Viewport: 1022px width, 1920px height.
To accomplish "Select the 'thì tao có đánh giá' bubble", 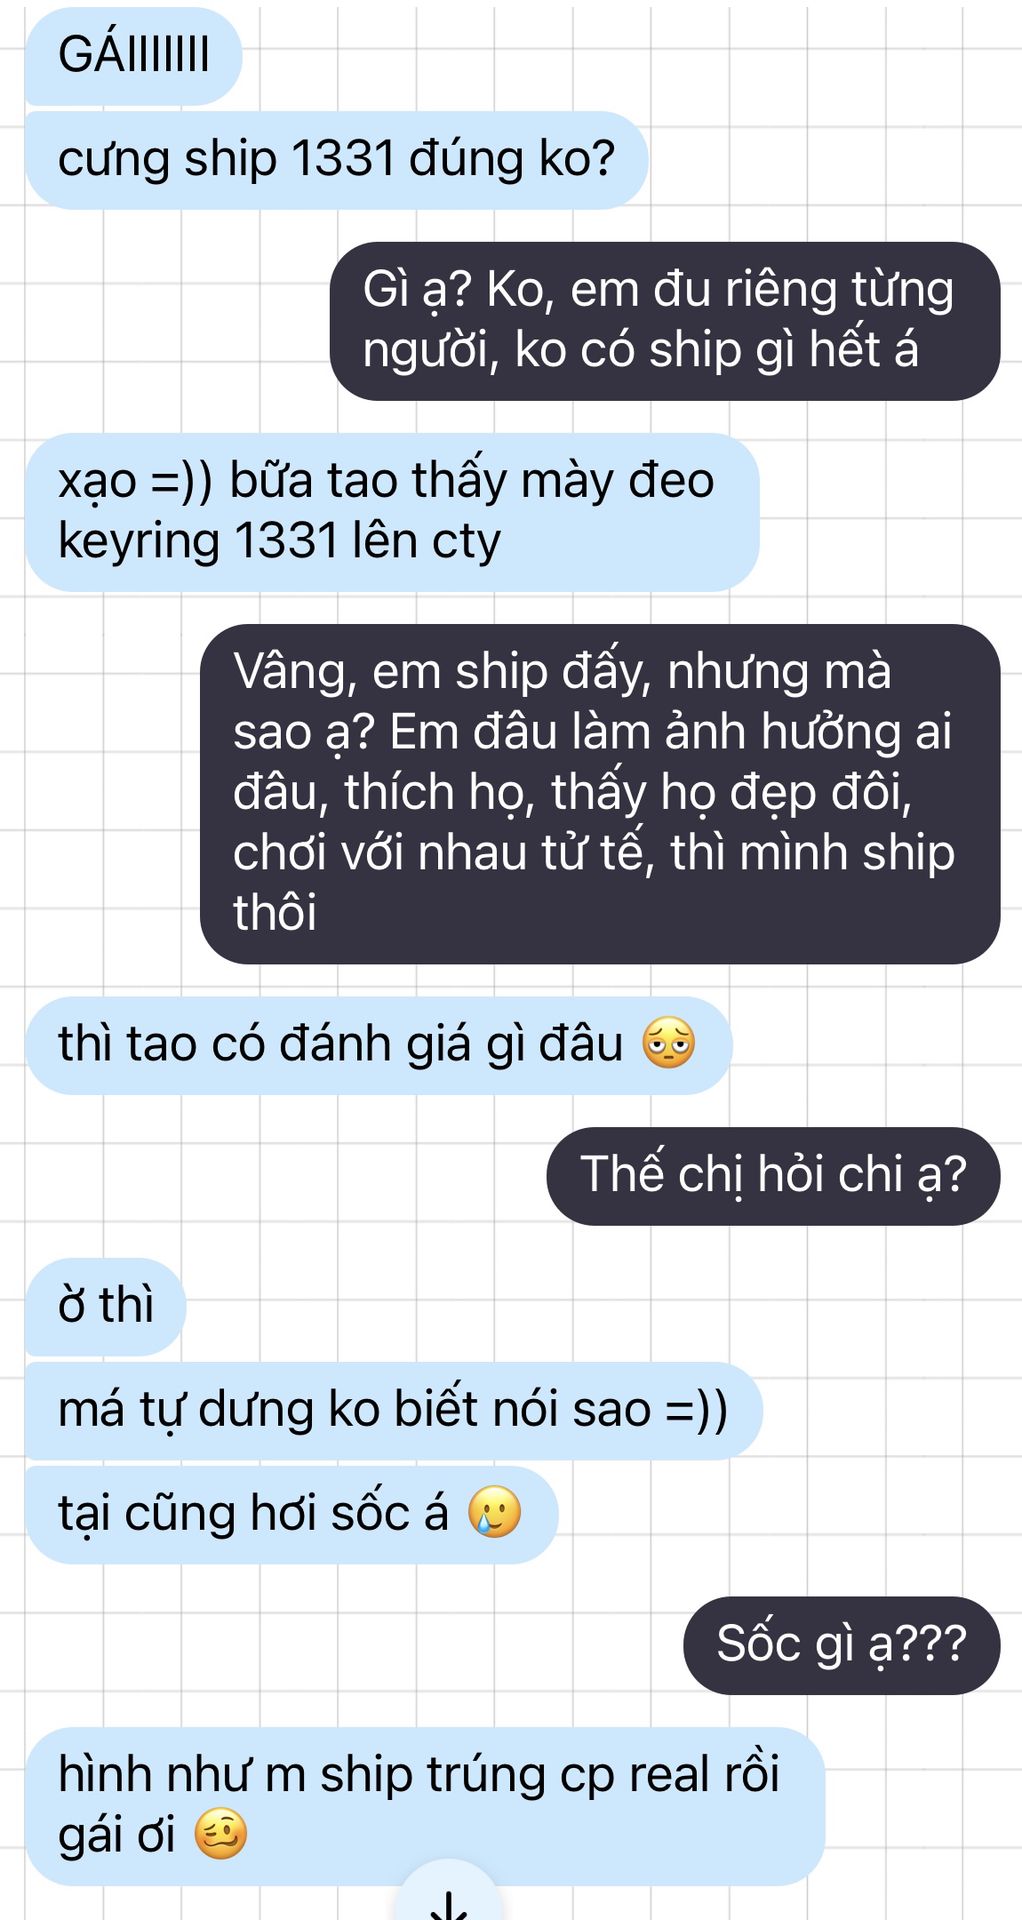I will click(x=379, y=1045).
